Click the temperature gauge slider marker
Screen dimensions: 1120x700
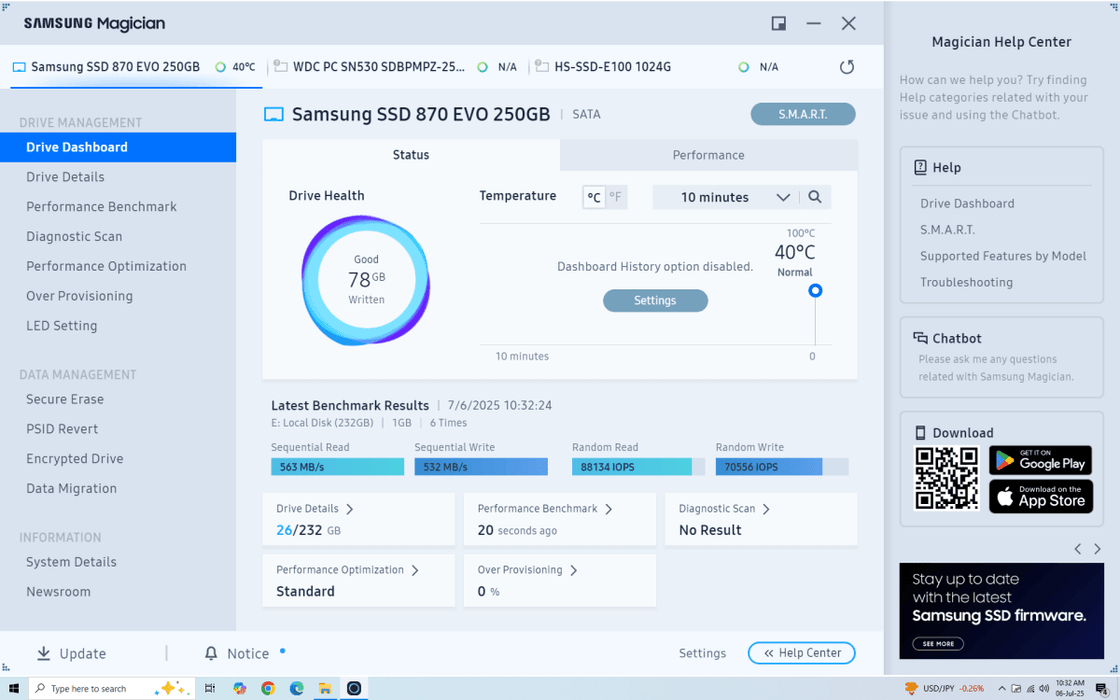[x=815, y=291]
